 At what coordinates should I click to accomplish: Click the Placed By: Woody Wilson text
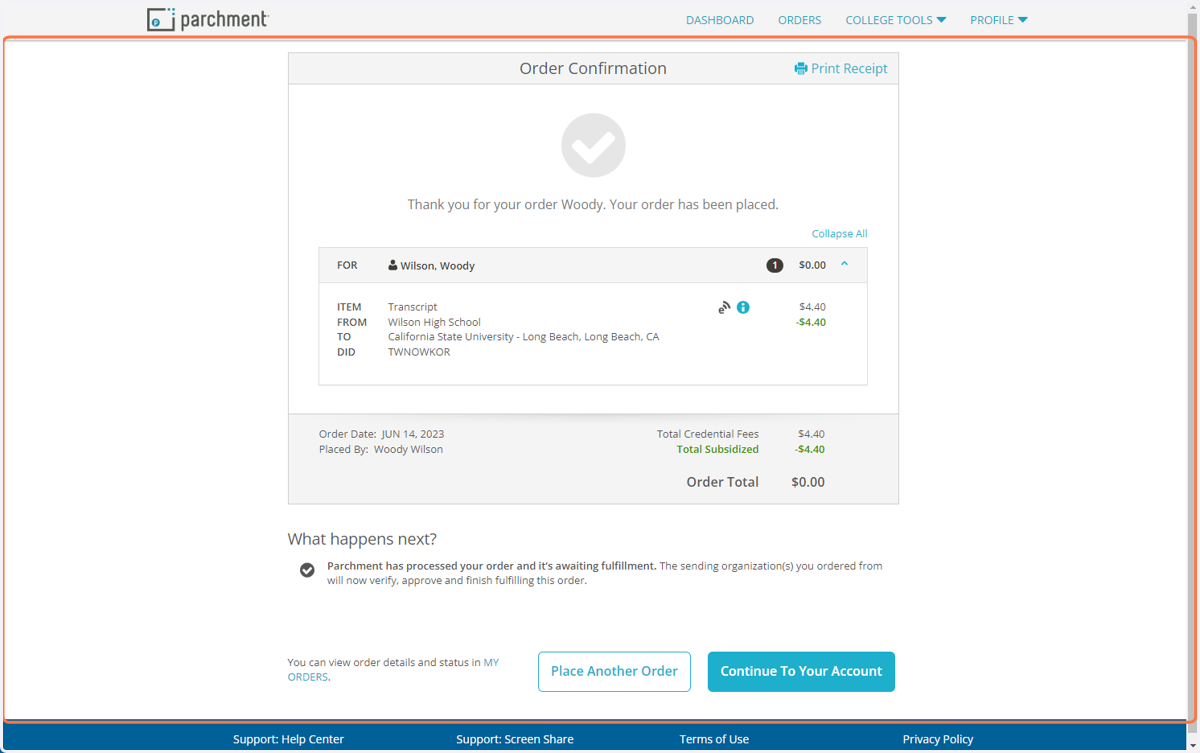pyautogui.click(x=381, y=449)
